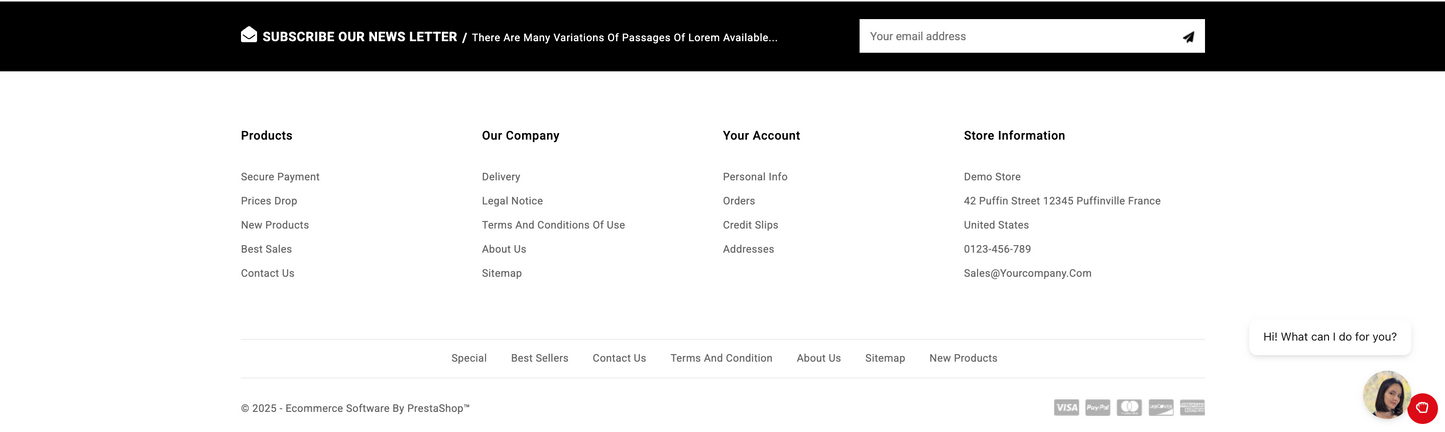Read the Legal Notice page

[x=512, y=201]
